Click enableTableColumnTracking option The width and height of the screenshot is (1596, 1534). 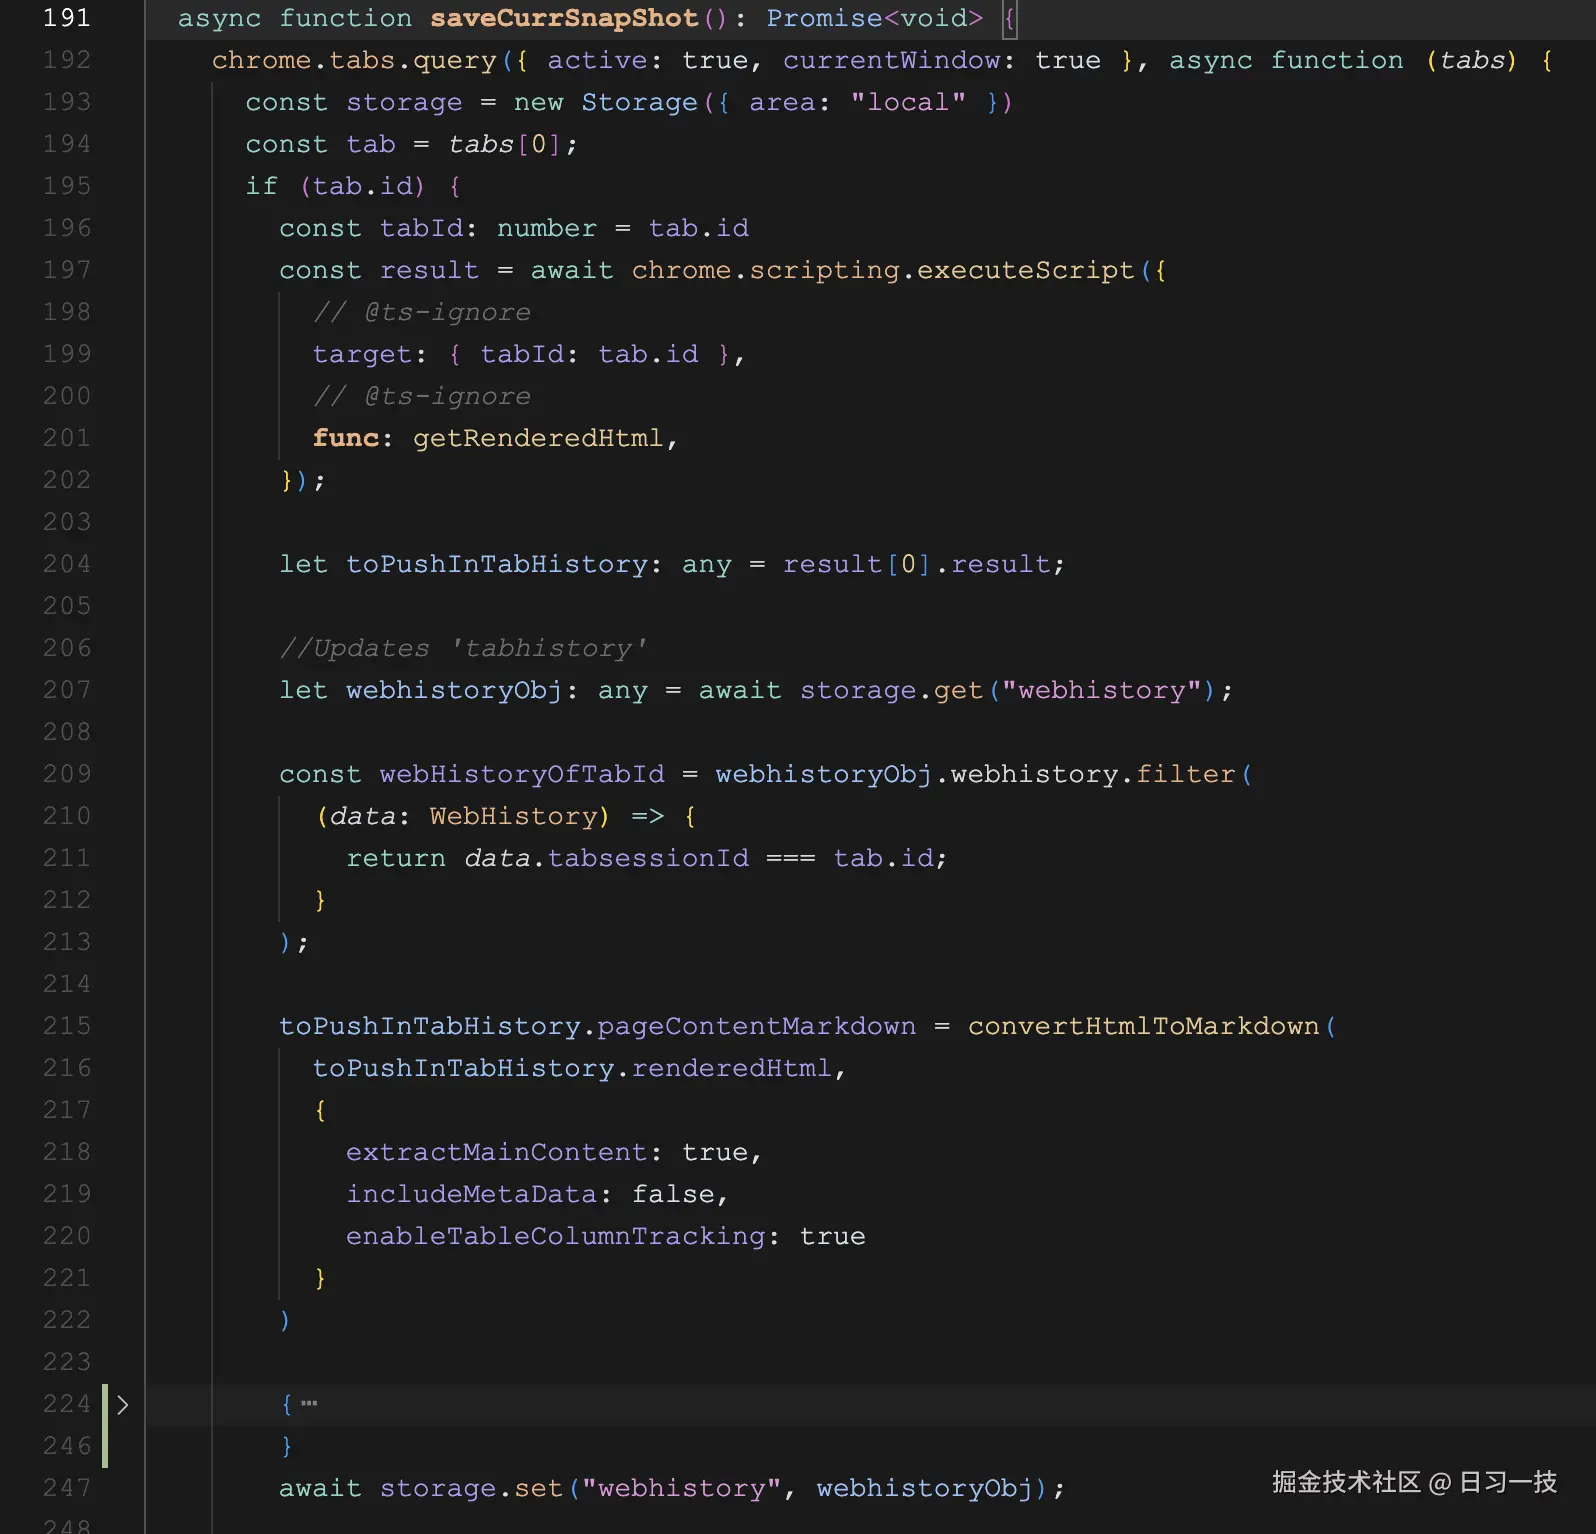pos(555,1236)
